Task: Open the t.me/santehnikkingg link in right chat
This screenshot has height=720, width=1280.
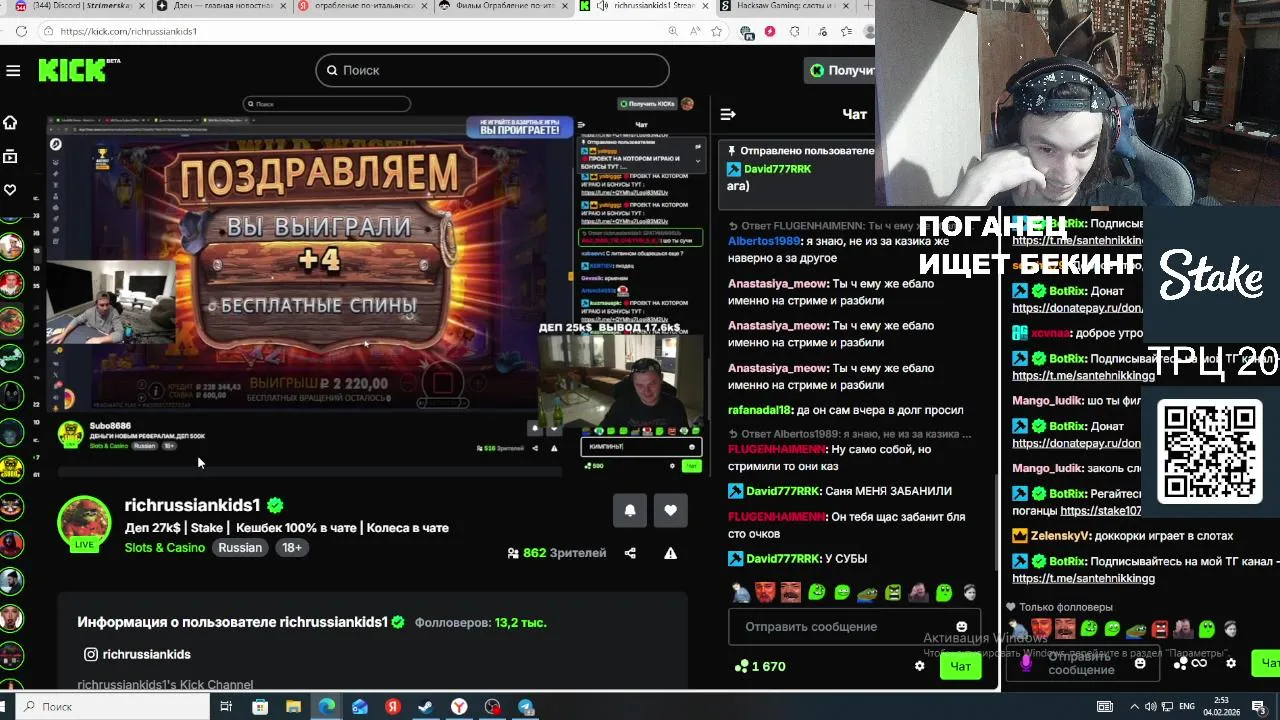Action: (1083, 578)
